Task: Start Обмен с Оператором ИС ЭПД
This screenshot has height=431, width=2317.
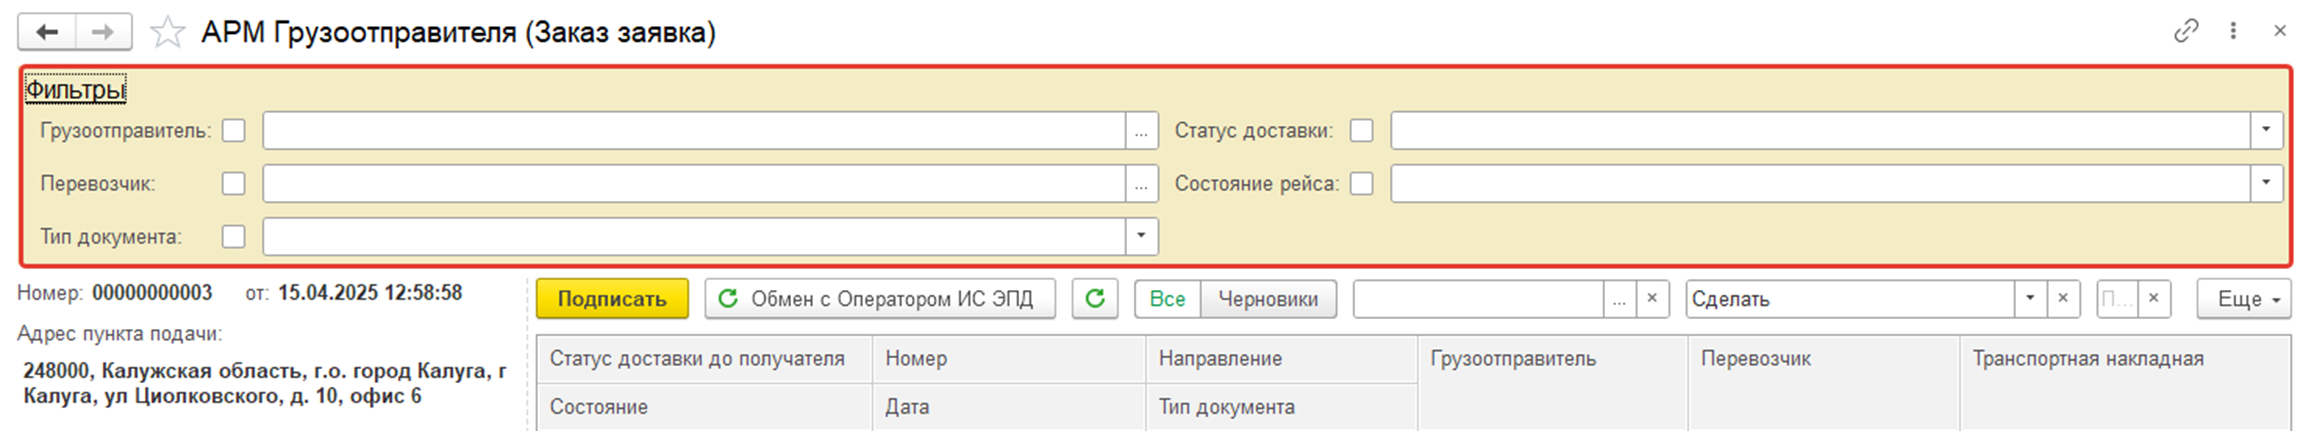Action: [880, 298]
